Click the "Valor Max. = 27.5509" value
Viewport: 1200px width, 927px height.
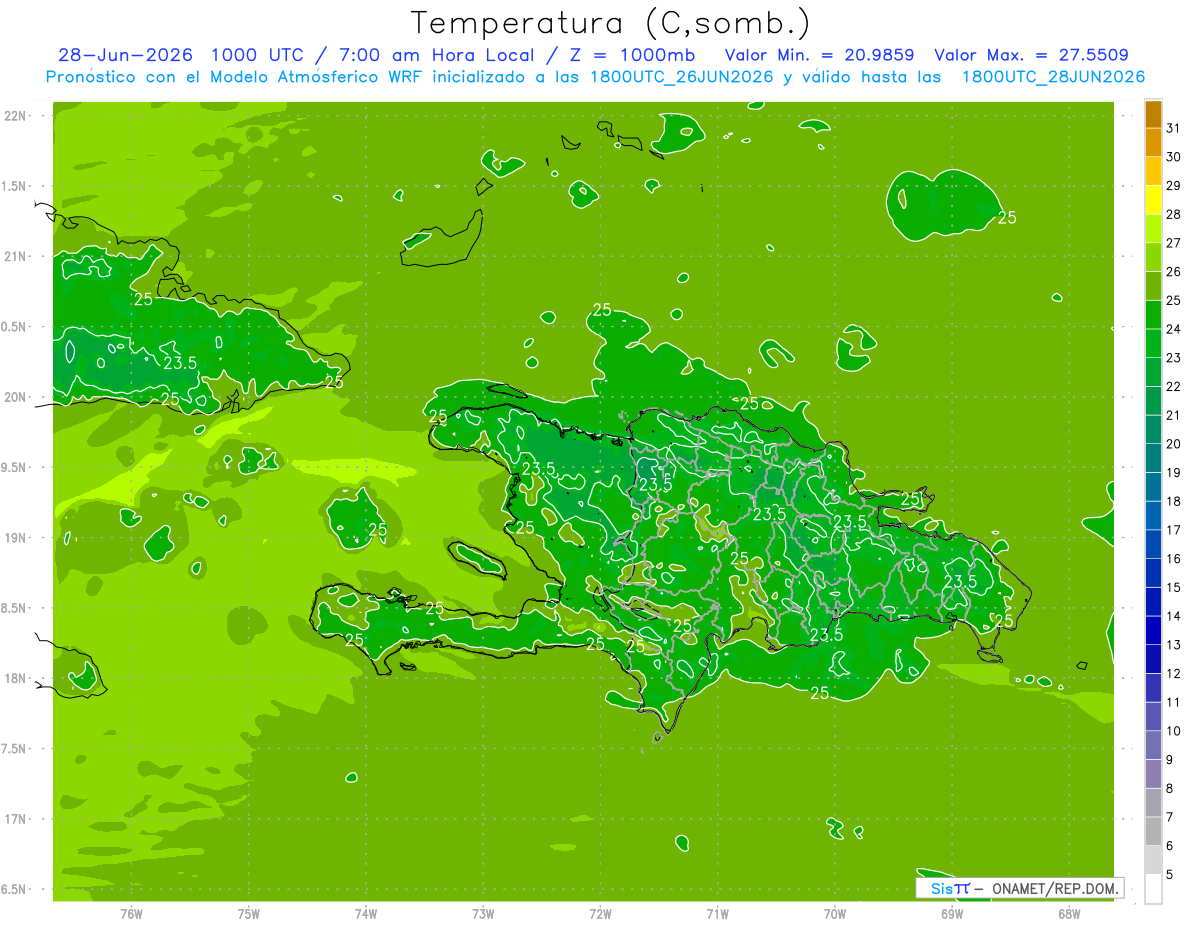point(1031,55)
